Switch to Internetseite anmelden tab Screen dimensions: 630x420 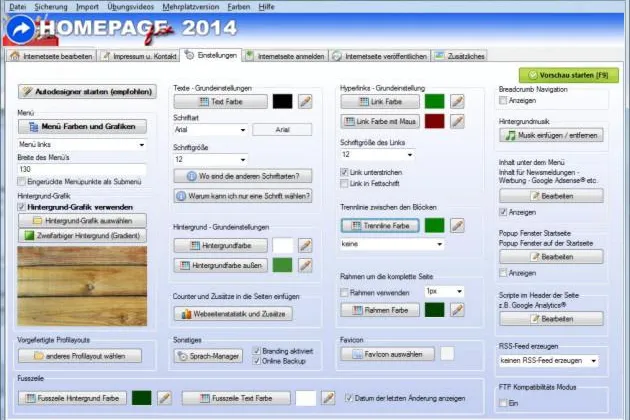click(285, 56)
